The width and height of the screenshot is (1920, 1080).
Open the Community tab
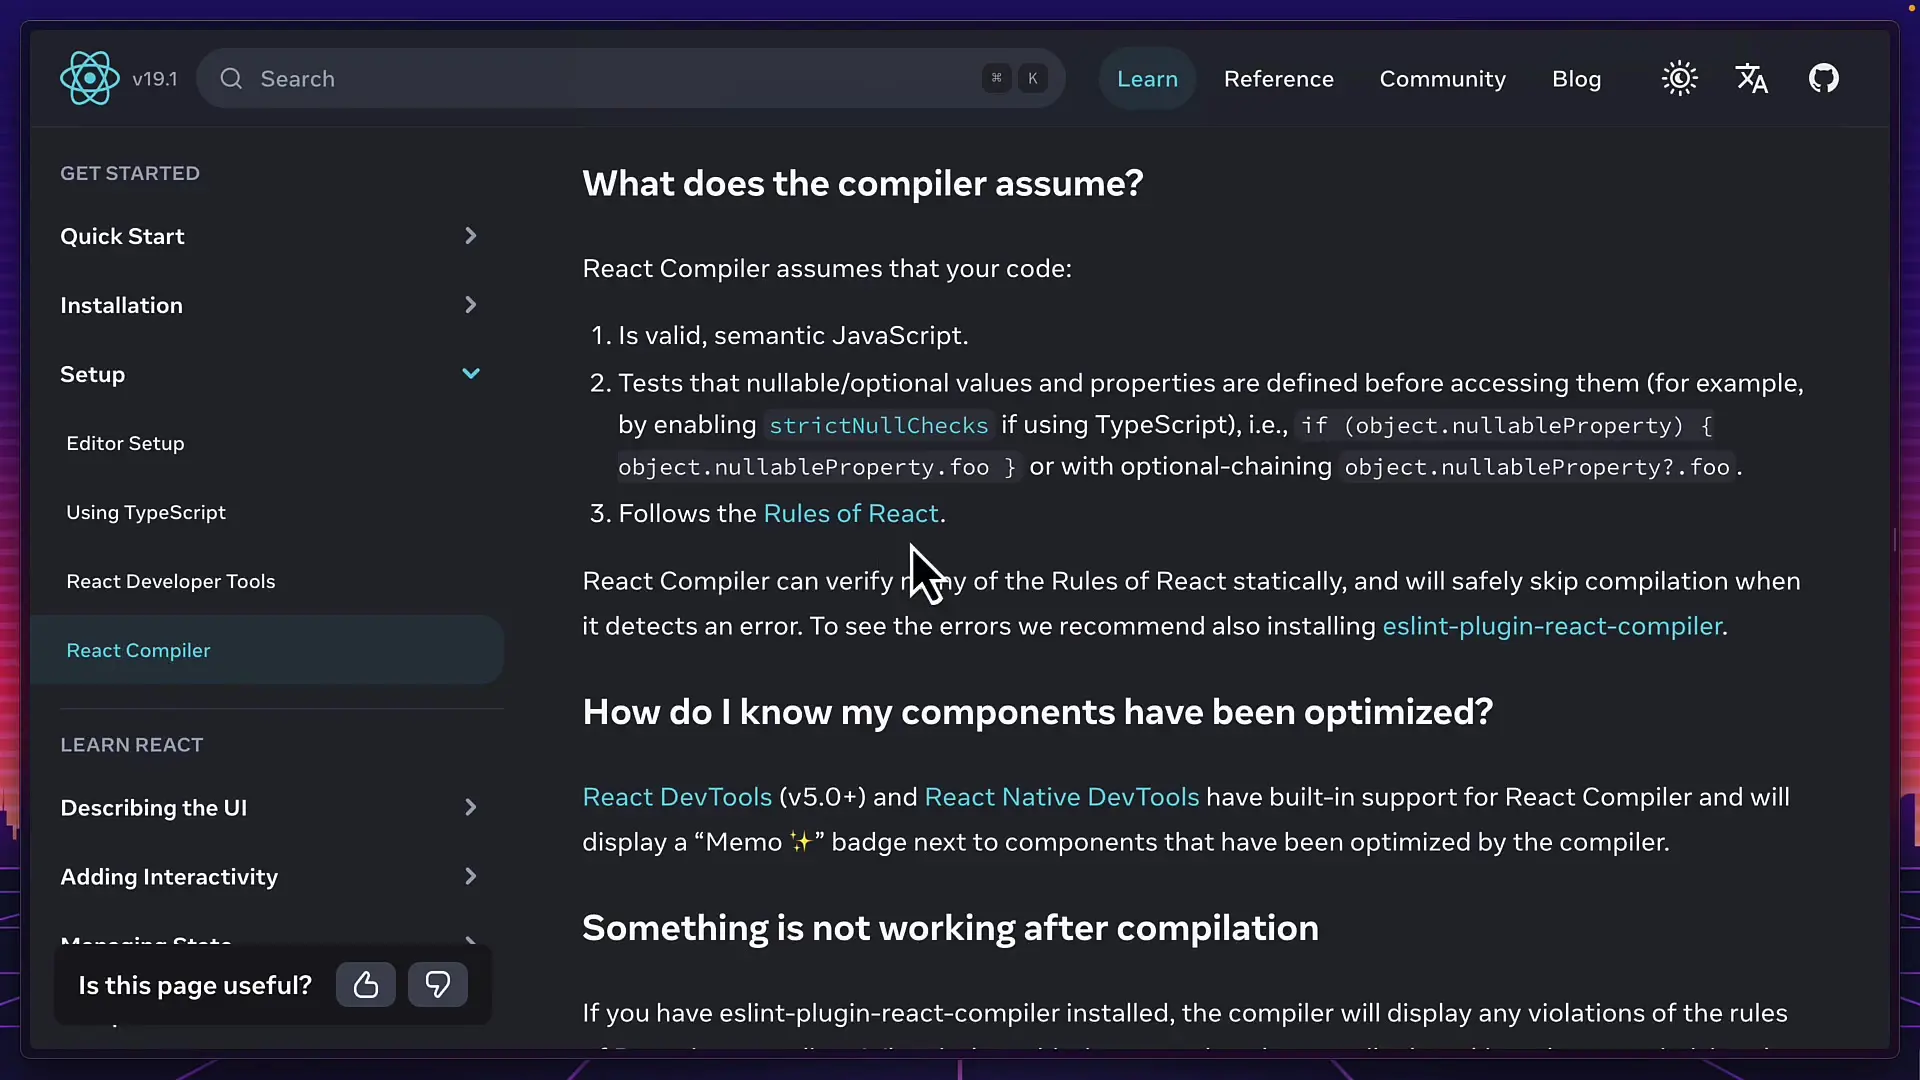coord(1442,78)
